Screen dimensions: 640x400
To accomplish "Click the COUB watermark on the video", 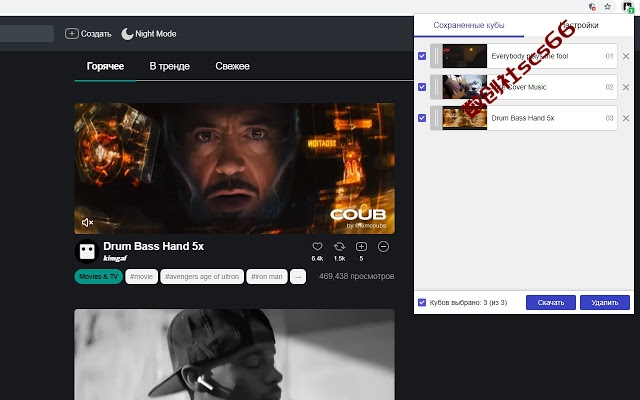I will click(358, 215).
